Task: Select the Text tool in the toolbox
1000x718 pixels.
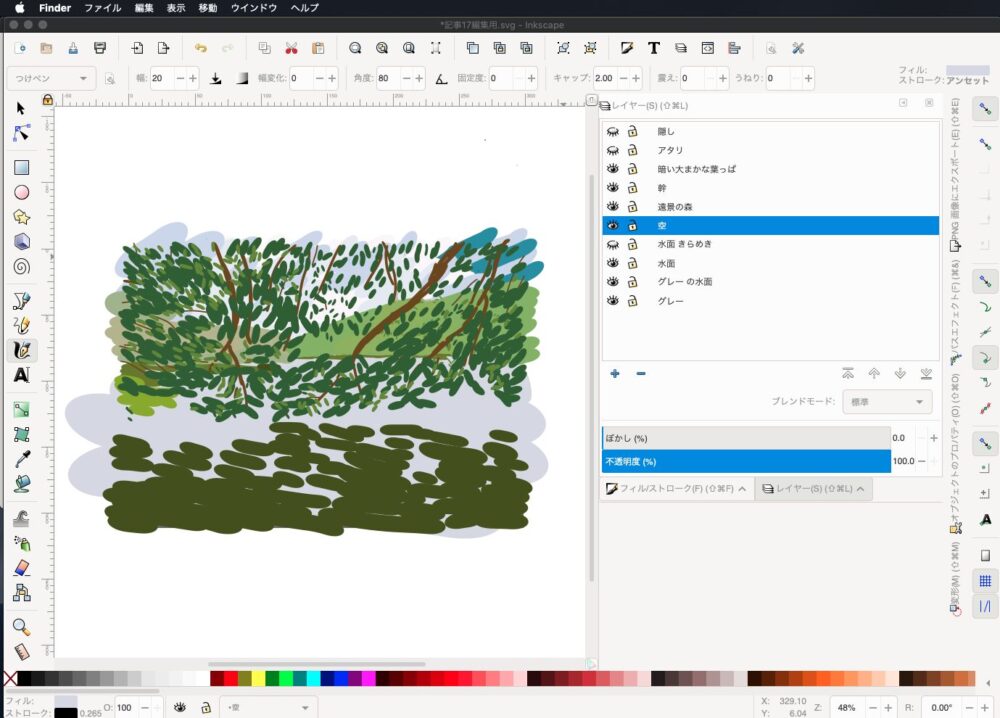Action: 21,375
